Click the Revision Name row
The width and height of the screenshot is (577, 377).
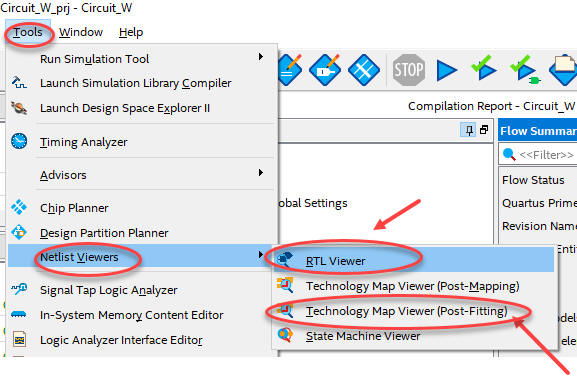(x=539, y=226)
